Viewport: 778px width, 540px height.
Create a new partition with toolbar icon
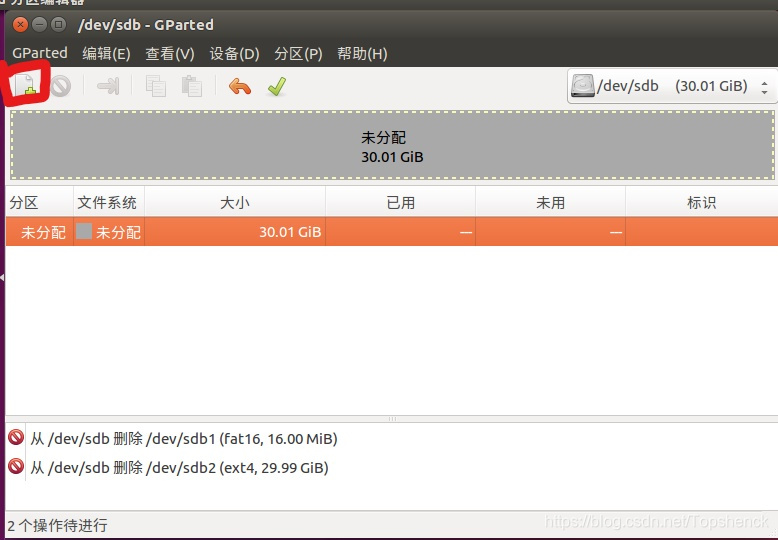click(26, 85)
